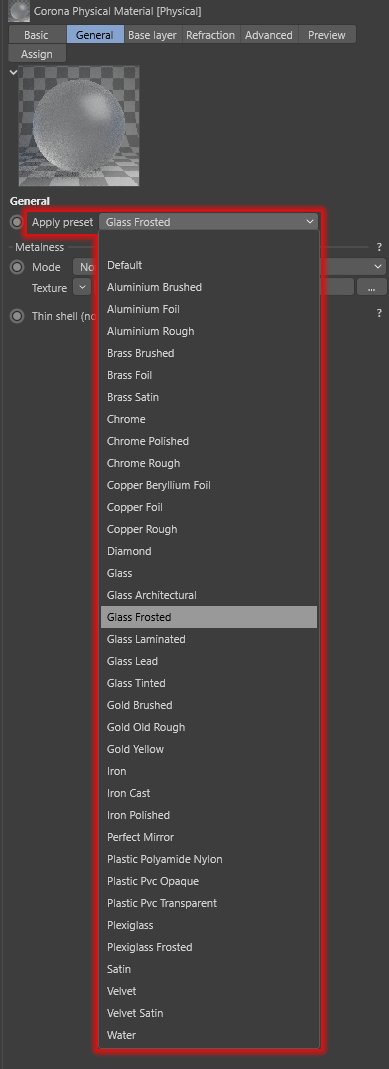Switch to the Refraction tab

211,35
